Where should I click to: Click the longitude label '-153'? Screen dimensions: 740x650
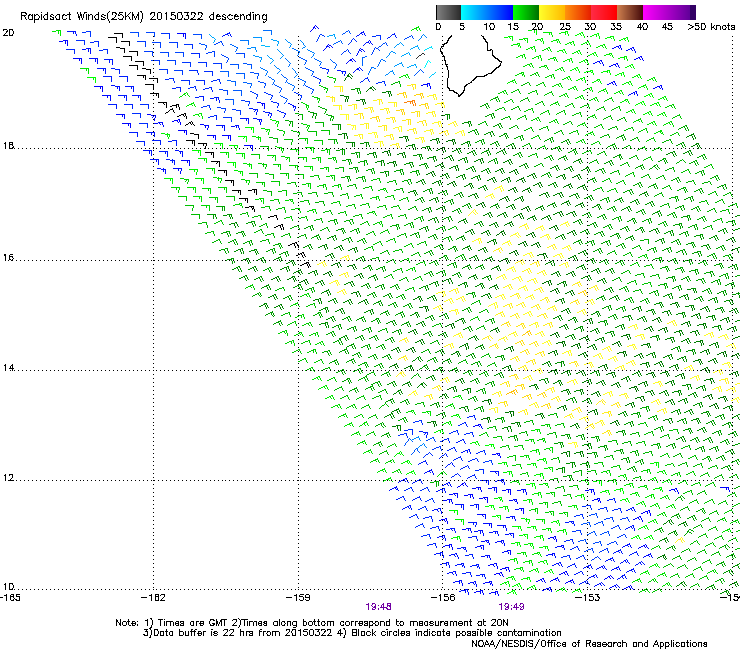[588, 597]
